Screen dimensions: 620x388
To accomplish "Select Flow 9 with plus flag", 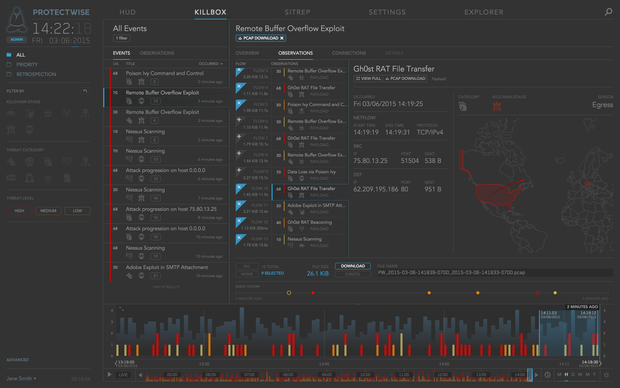I will (239, 170).
